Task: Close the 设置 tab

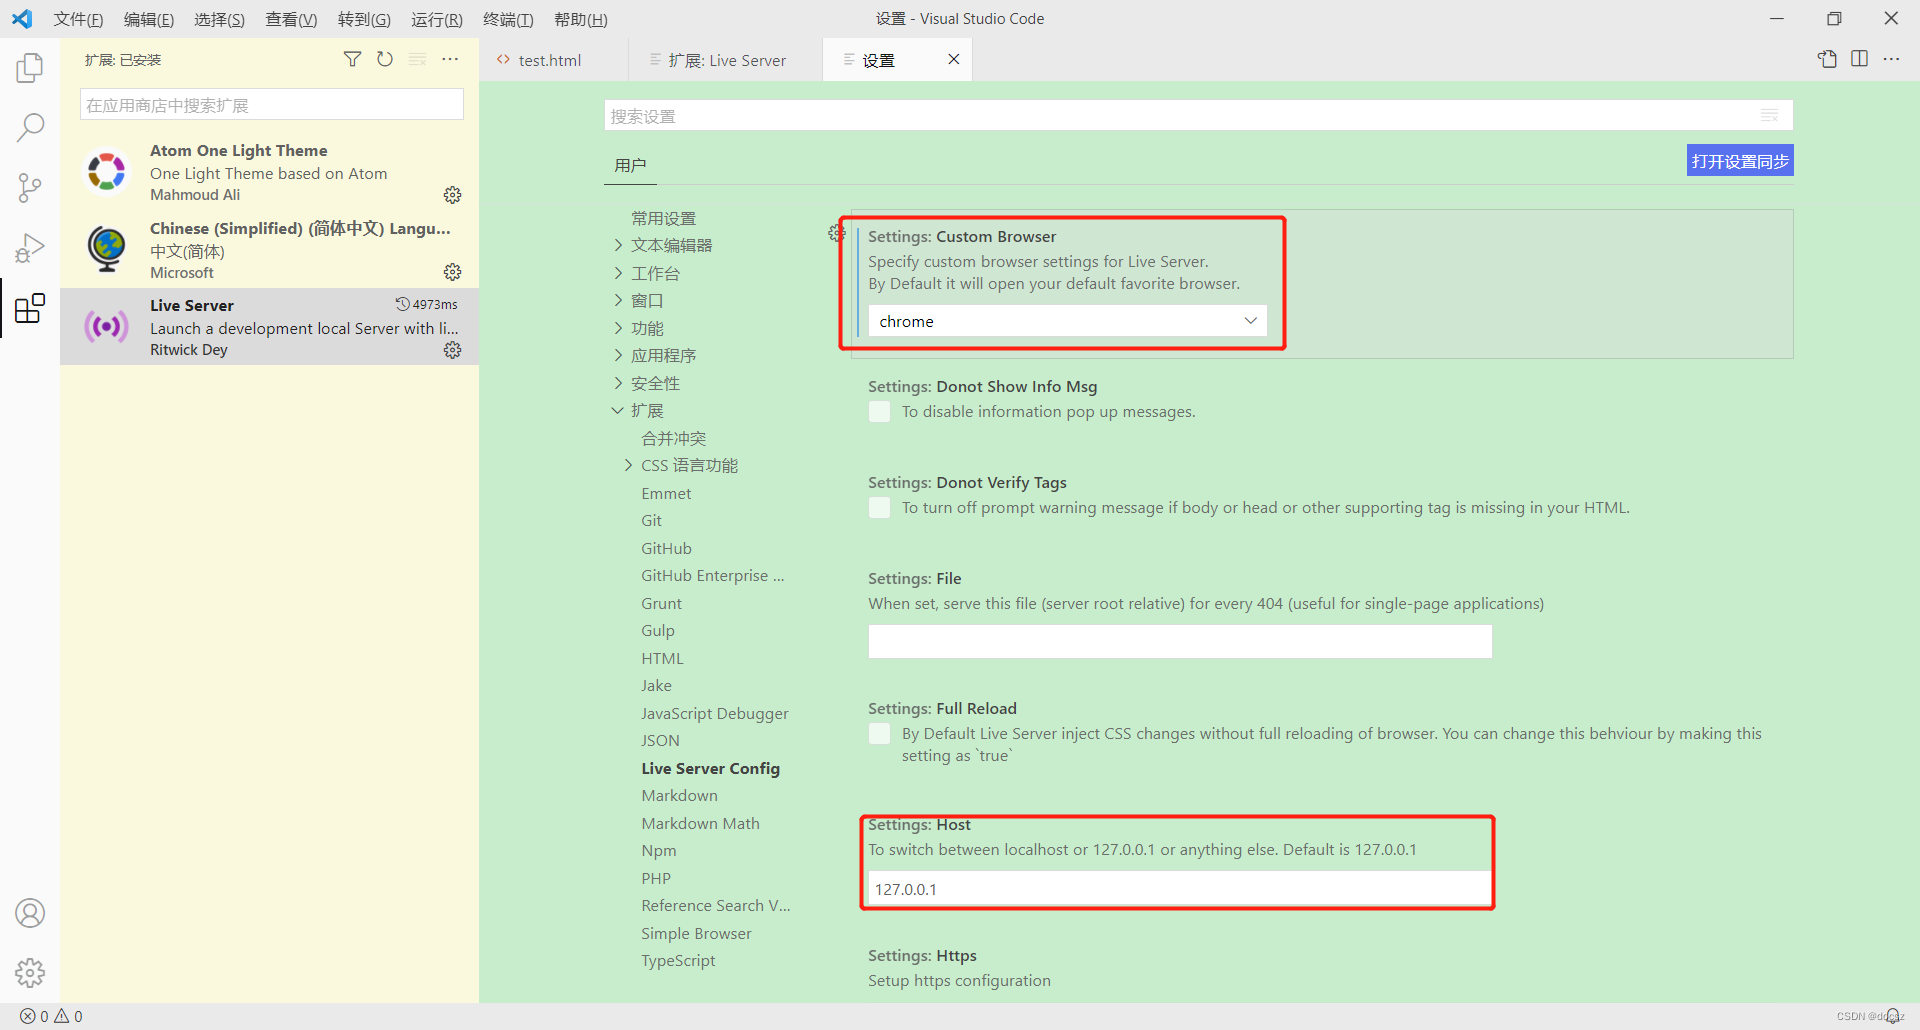Action: 954,59
